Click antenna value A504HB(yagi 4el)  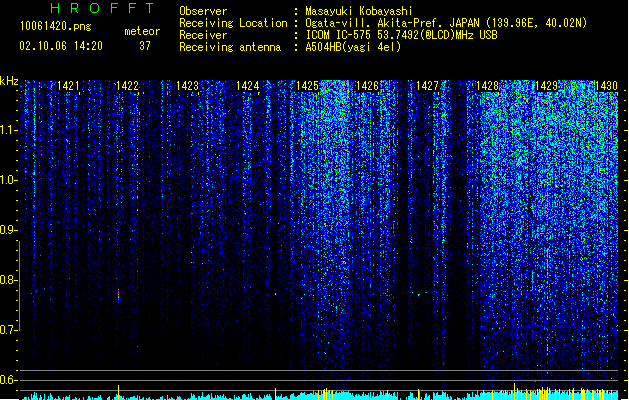coord(353,47)
